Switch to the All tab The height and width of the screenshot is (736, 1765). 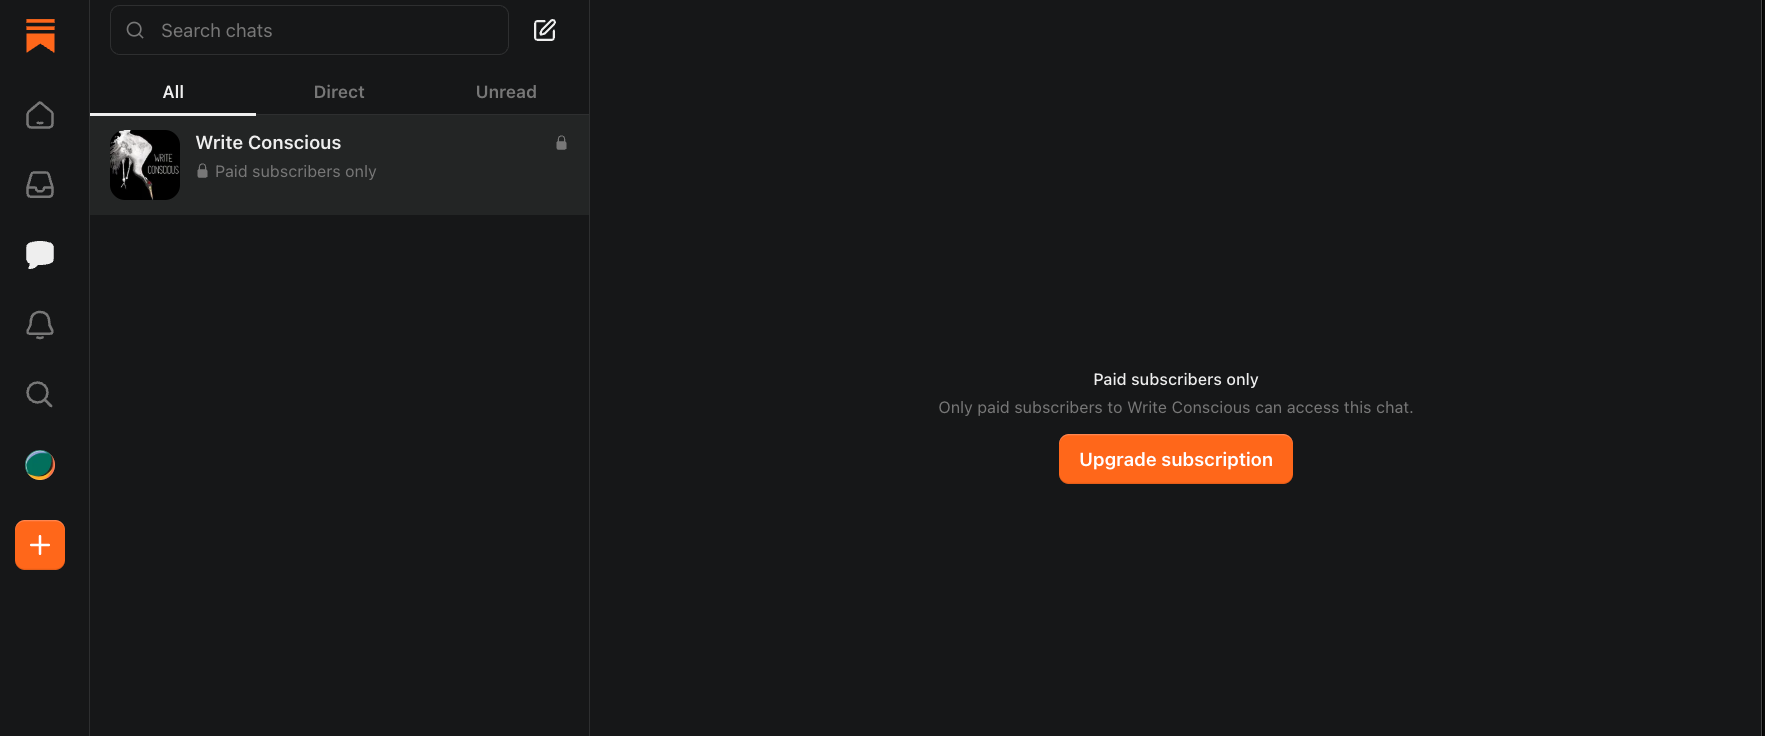173,92
